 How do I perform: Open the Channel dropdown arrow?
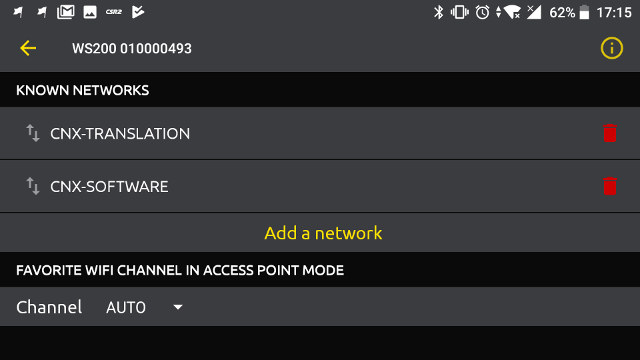click(178, 307)
